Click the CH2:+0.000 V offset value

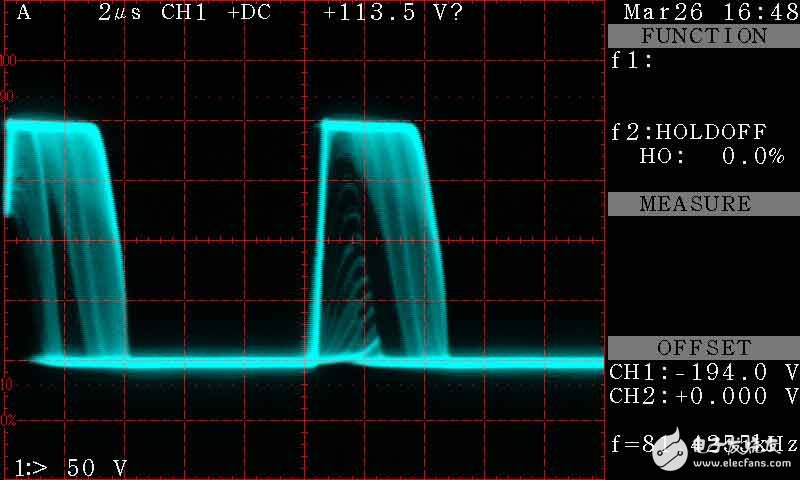pyautogui.click(x=704, y=396)
